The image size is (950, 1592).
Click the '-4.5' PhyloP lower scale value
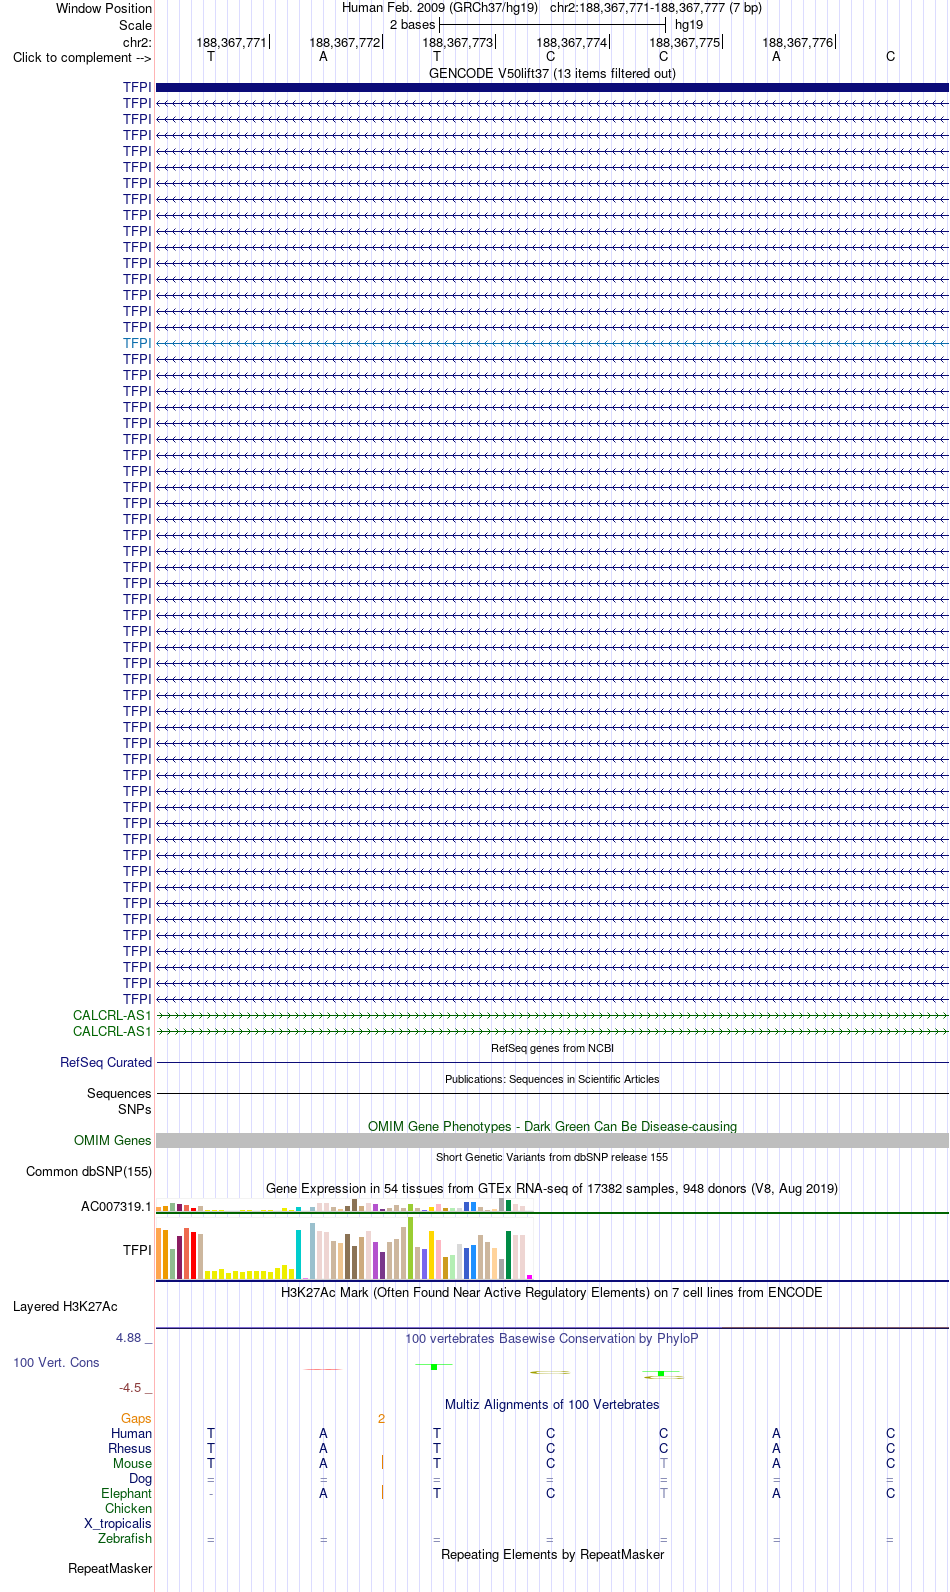pos(130,1387)
